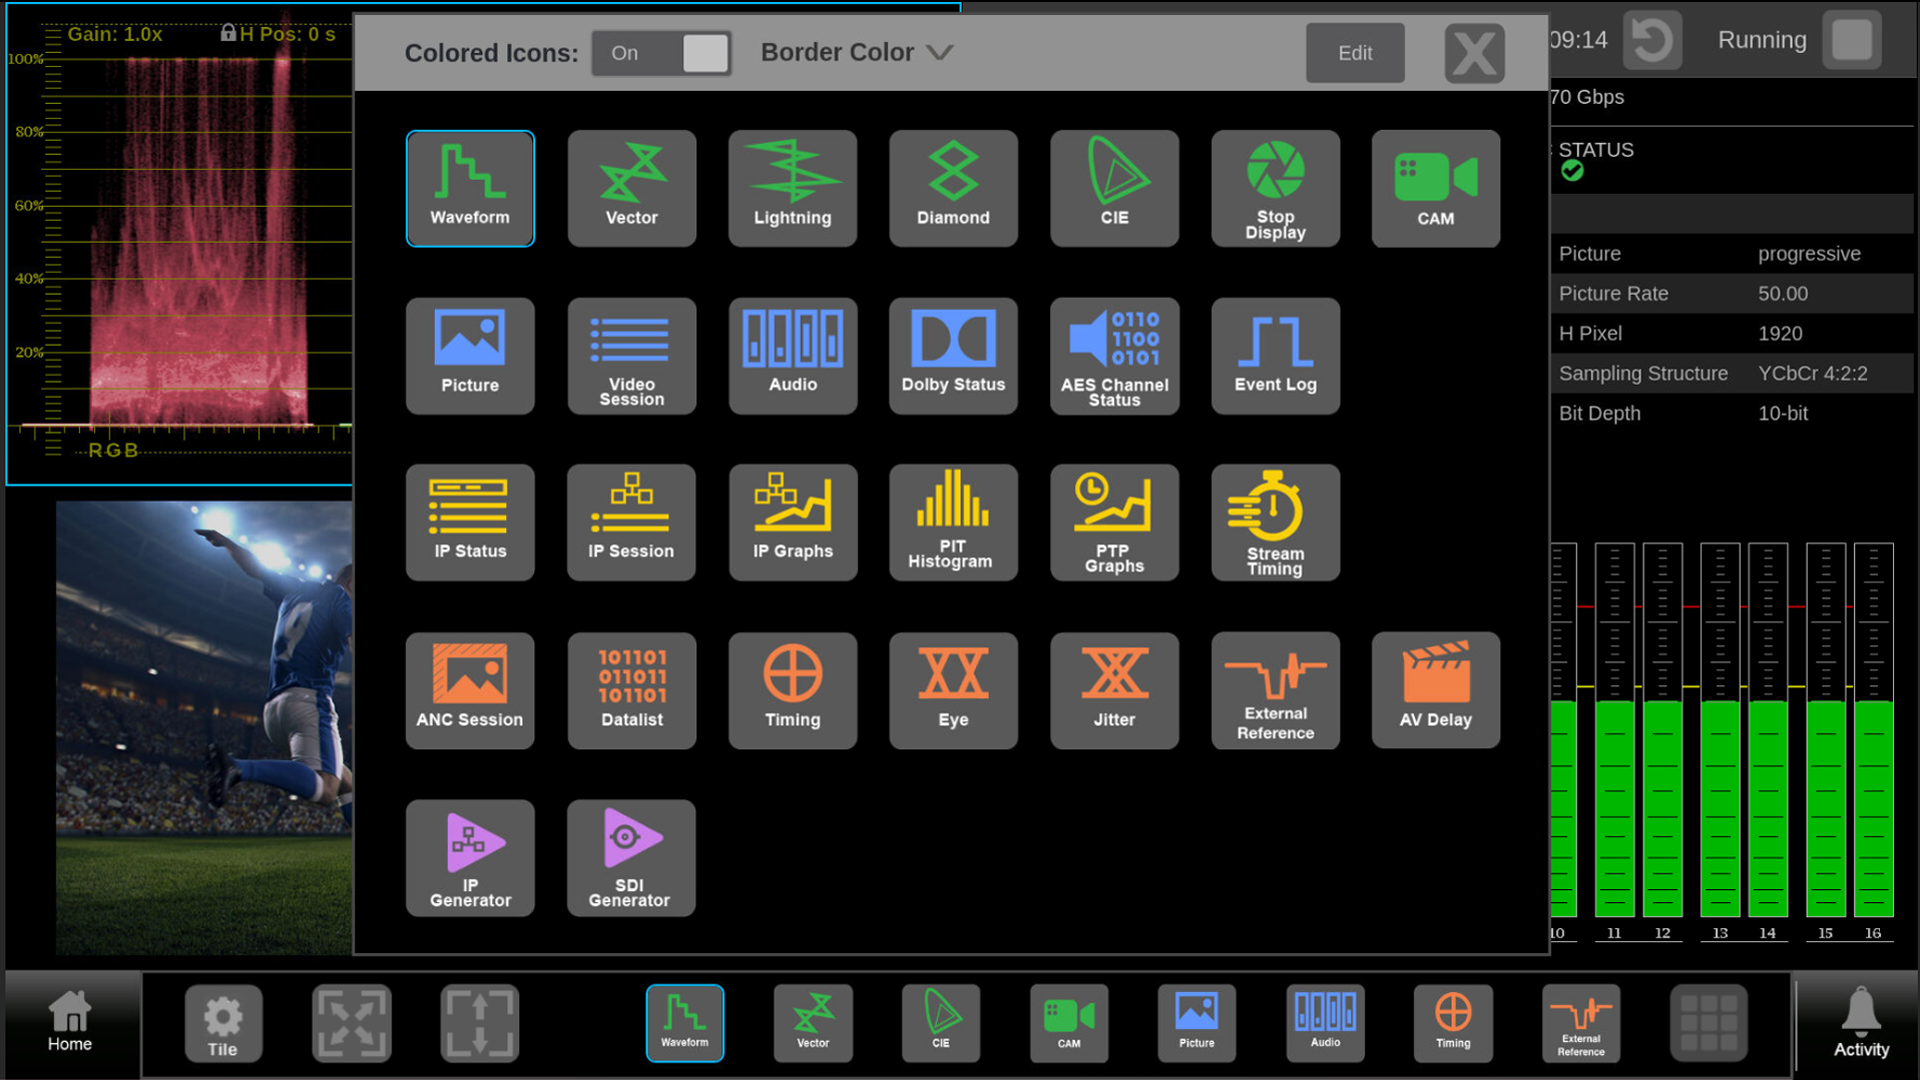Toggle Colored Icons off
The width and height of the screenshot is (1920, 1080).
pos(661,53)
